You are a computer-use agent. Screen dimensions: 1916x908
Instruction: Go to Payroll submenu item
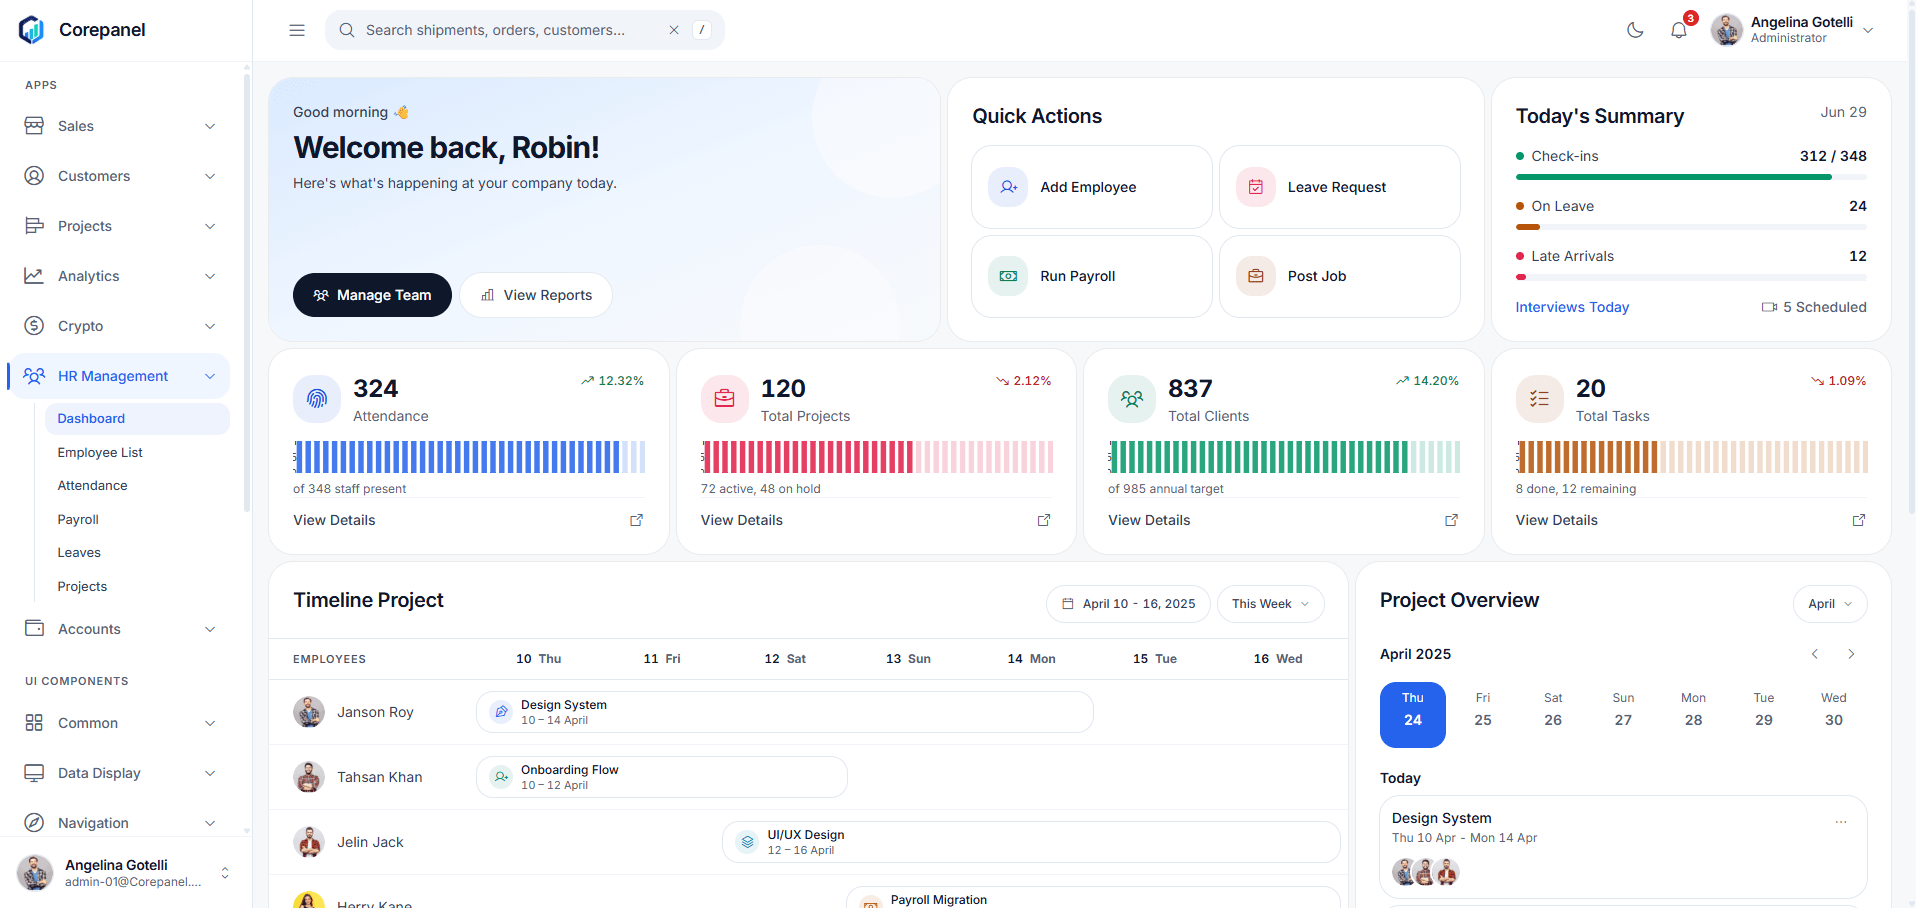coord(78,519)
